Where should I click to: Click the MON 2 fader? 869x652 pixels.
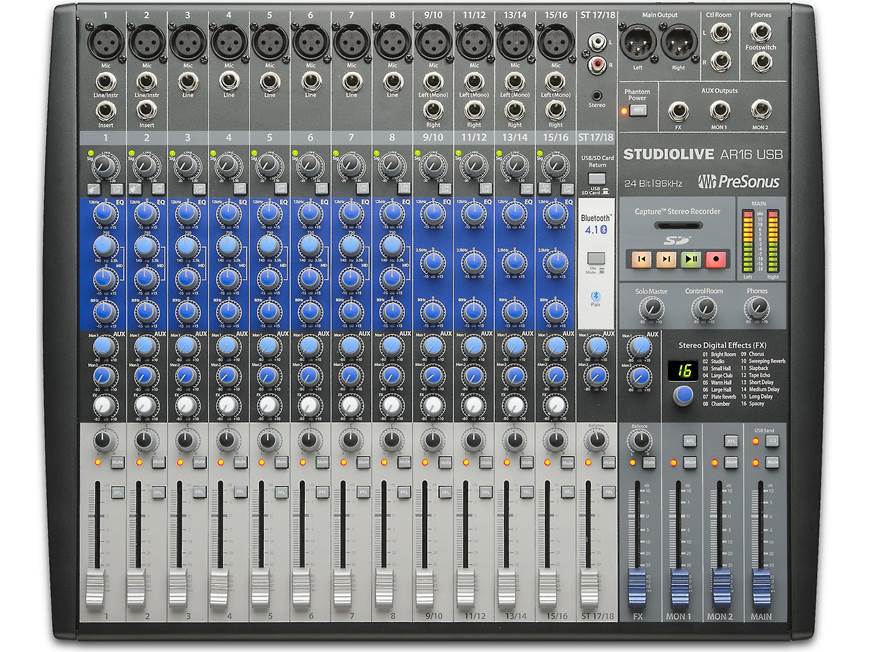click(720, 589)
